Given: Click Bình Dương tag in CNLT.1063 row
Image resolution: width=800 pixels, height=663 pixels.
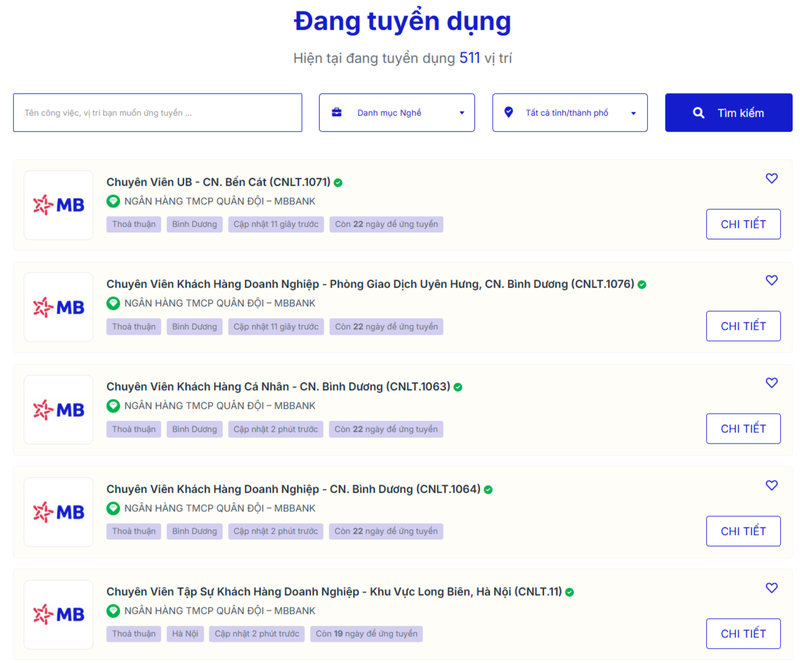Looking at the screenshot, I should [x=194, y=429].
